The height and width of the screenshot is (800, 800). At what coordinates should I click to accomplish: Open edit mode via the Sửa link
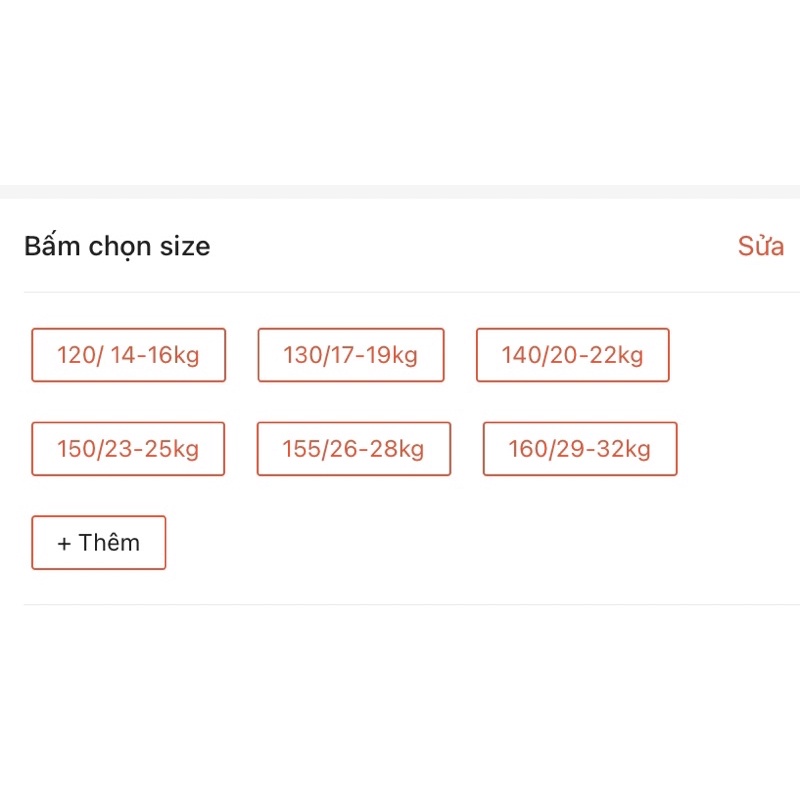760,246
